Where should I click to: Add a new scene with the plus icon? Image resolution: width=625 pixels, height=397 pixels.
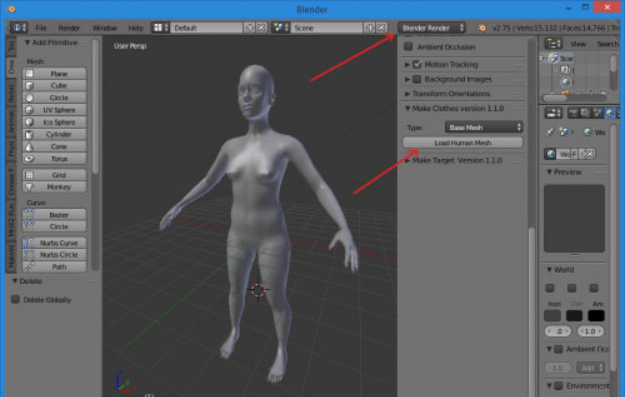(x=369, y=28)
